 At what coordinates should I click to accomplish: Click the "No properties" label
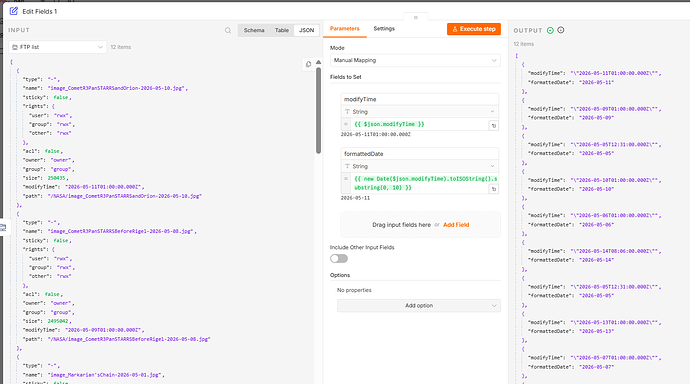tap(354, 290)
